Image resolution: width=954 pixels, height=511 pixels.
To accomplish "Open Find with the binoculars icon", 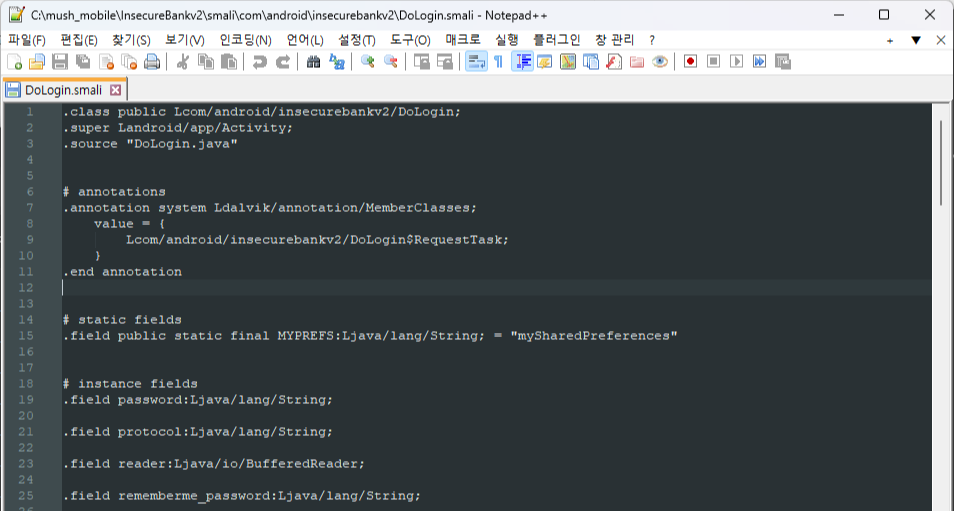I will point(313,61).
